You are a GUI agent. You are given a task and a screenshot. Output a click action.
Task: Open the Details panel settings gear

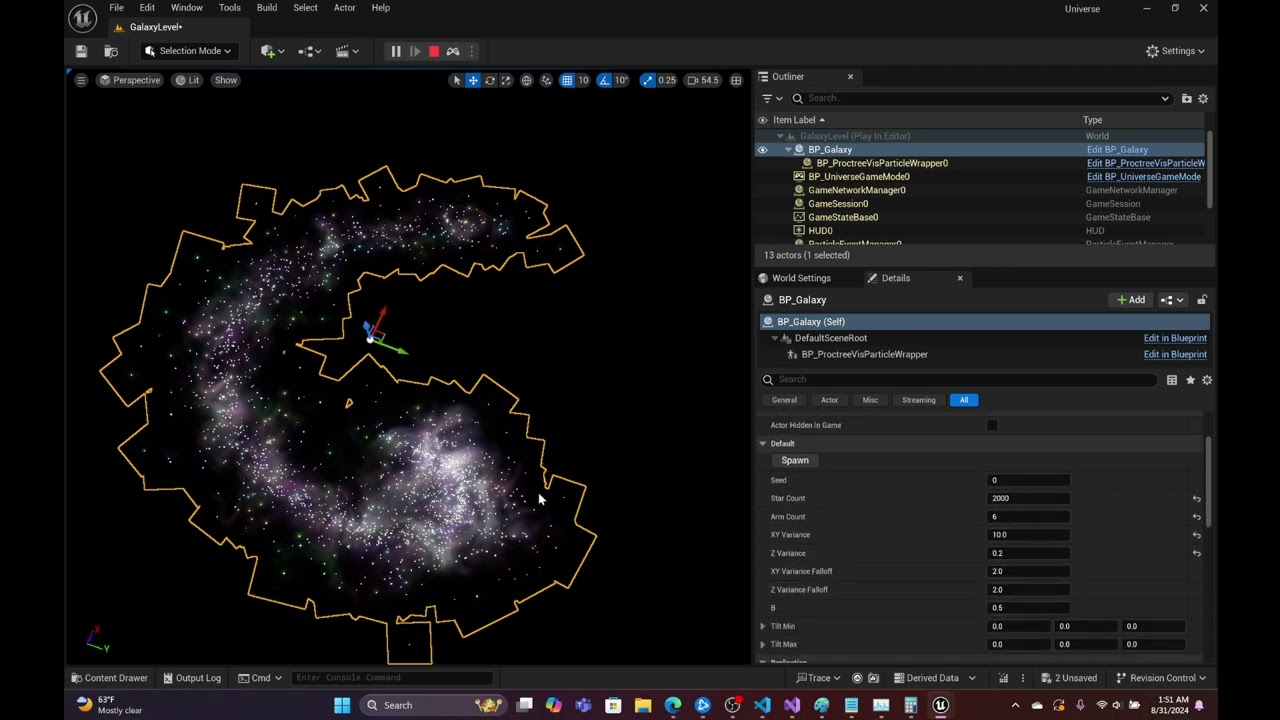(x=1207, y=380)
